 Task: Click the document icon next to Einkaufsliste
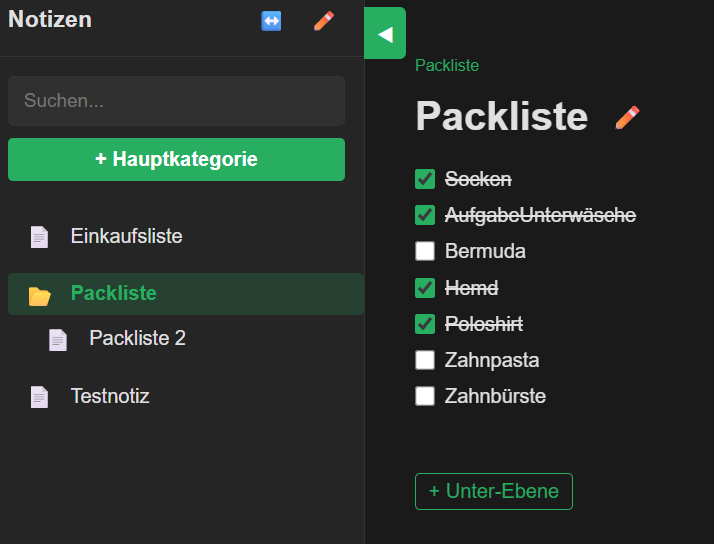click(x=39, y=237)
